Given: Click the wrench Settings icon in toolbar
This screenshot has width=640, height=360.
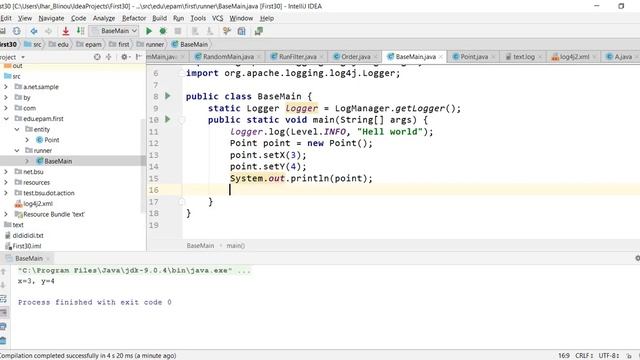Looking at the screenshot, I should coord(227,31).
